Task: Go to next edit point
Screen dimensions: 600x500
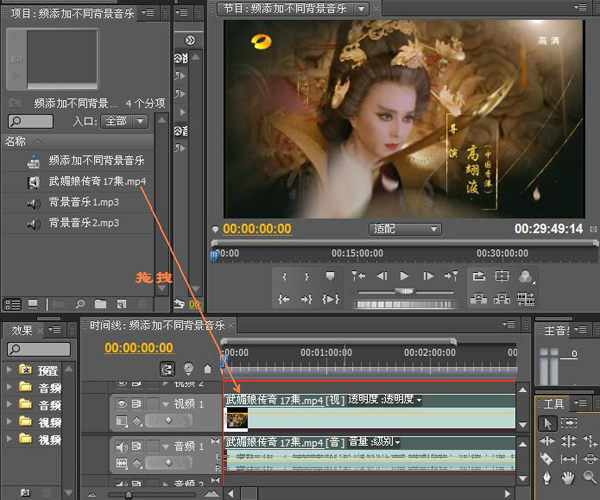Action: pyautogui.click(x=451, y=276)
